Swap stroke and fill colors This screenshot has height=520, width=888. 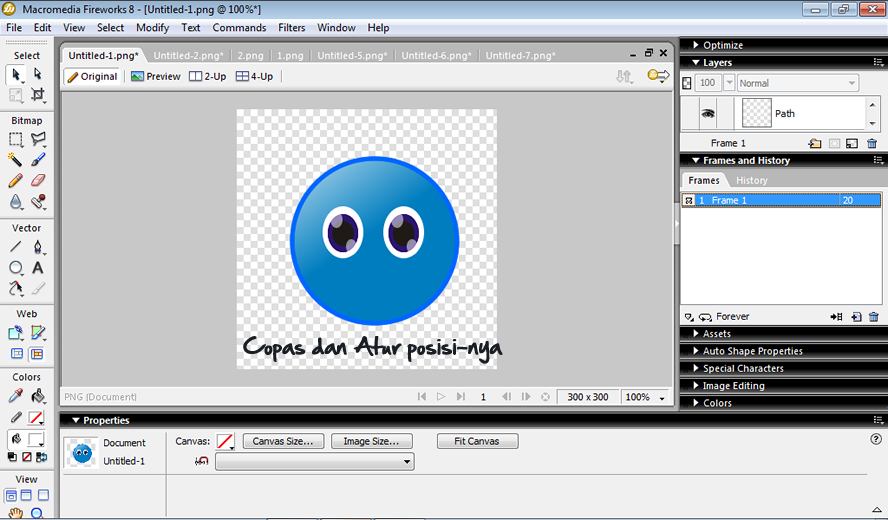[x=41, y=457]
